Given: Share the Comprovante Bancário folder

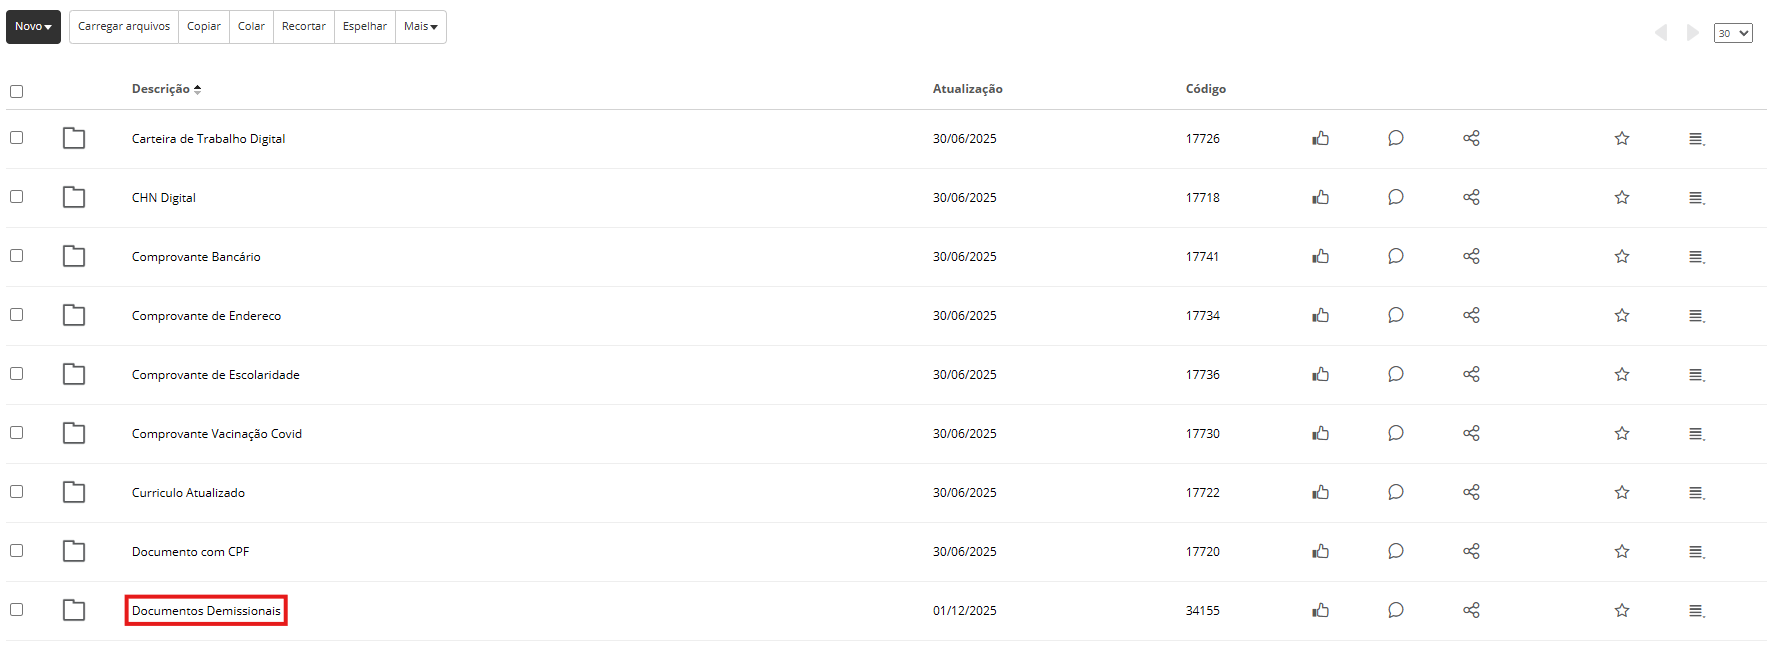Looking at the screenshot, I should tap(1471, 256).
